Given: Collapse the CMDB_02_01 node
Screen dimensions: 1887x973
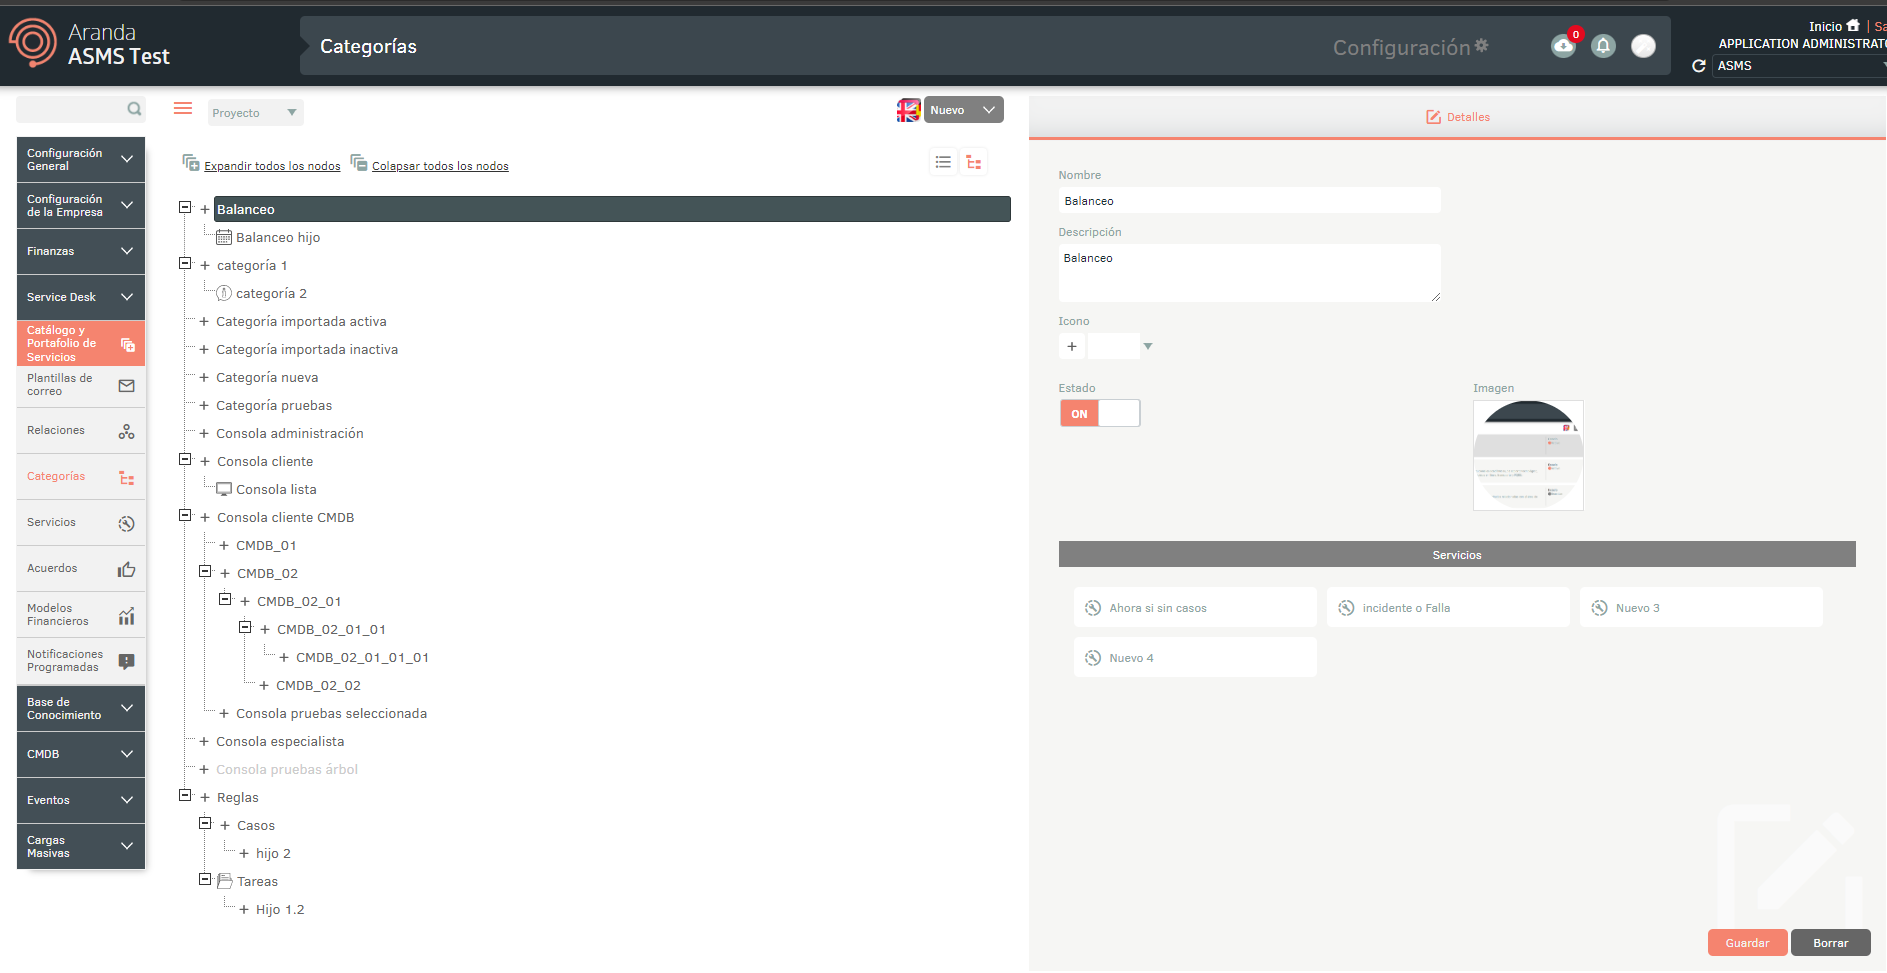Looking at the screenshot, I should (x=225, y=599).
